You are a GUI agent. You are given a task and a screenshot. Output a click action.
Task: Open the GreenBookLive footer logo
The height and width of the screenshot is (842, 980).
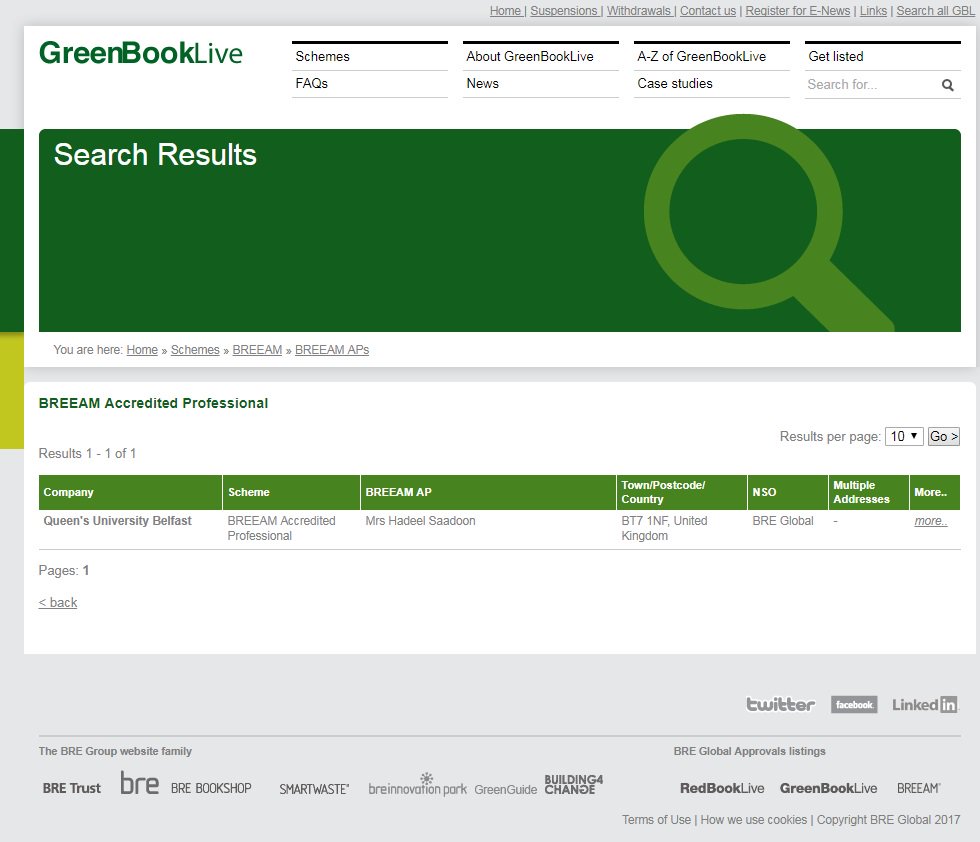tap(828, 788)
